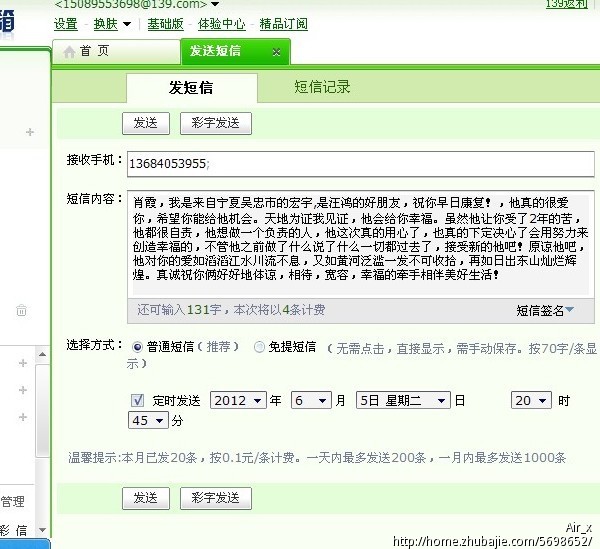This screenshot has width=600, height=549.
Task: Click inside the 短信内容 message text area
Action: (360, 244)
